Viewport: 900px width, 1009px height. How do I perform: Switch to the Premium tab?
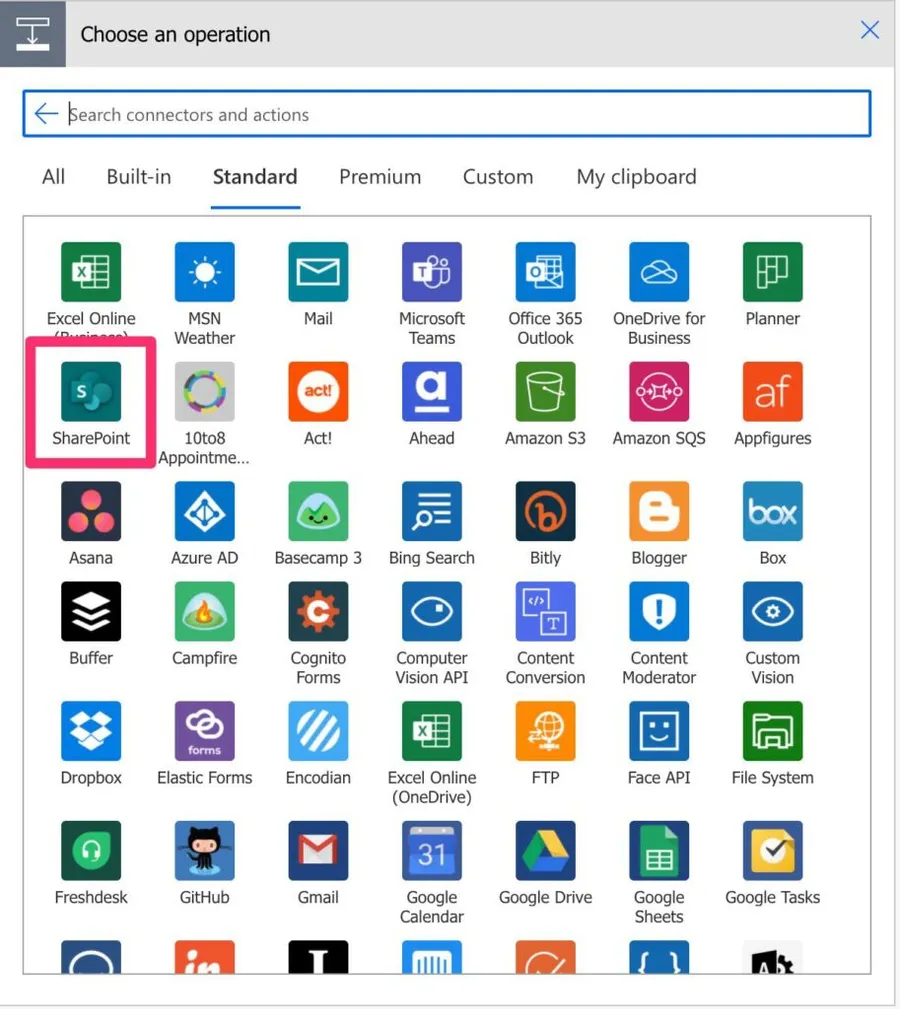pos(380,177)
